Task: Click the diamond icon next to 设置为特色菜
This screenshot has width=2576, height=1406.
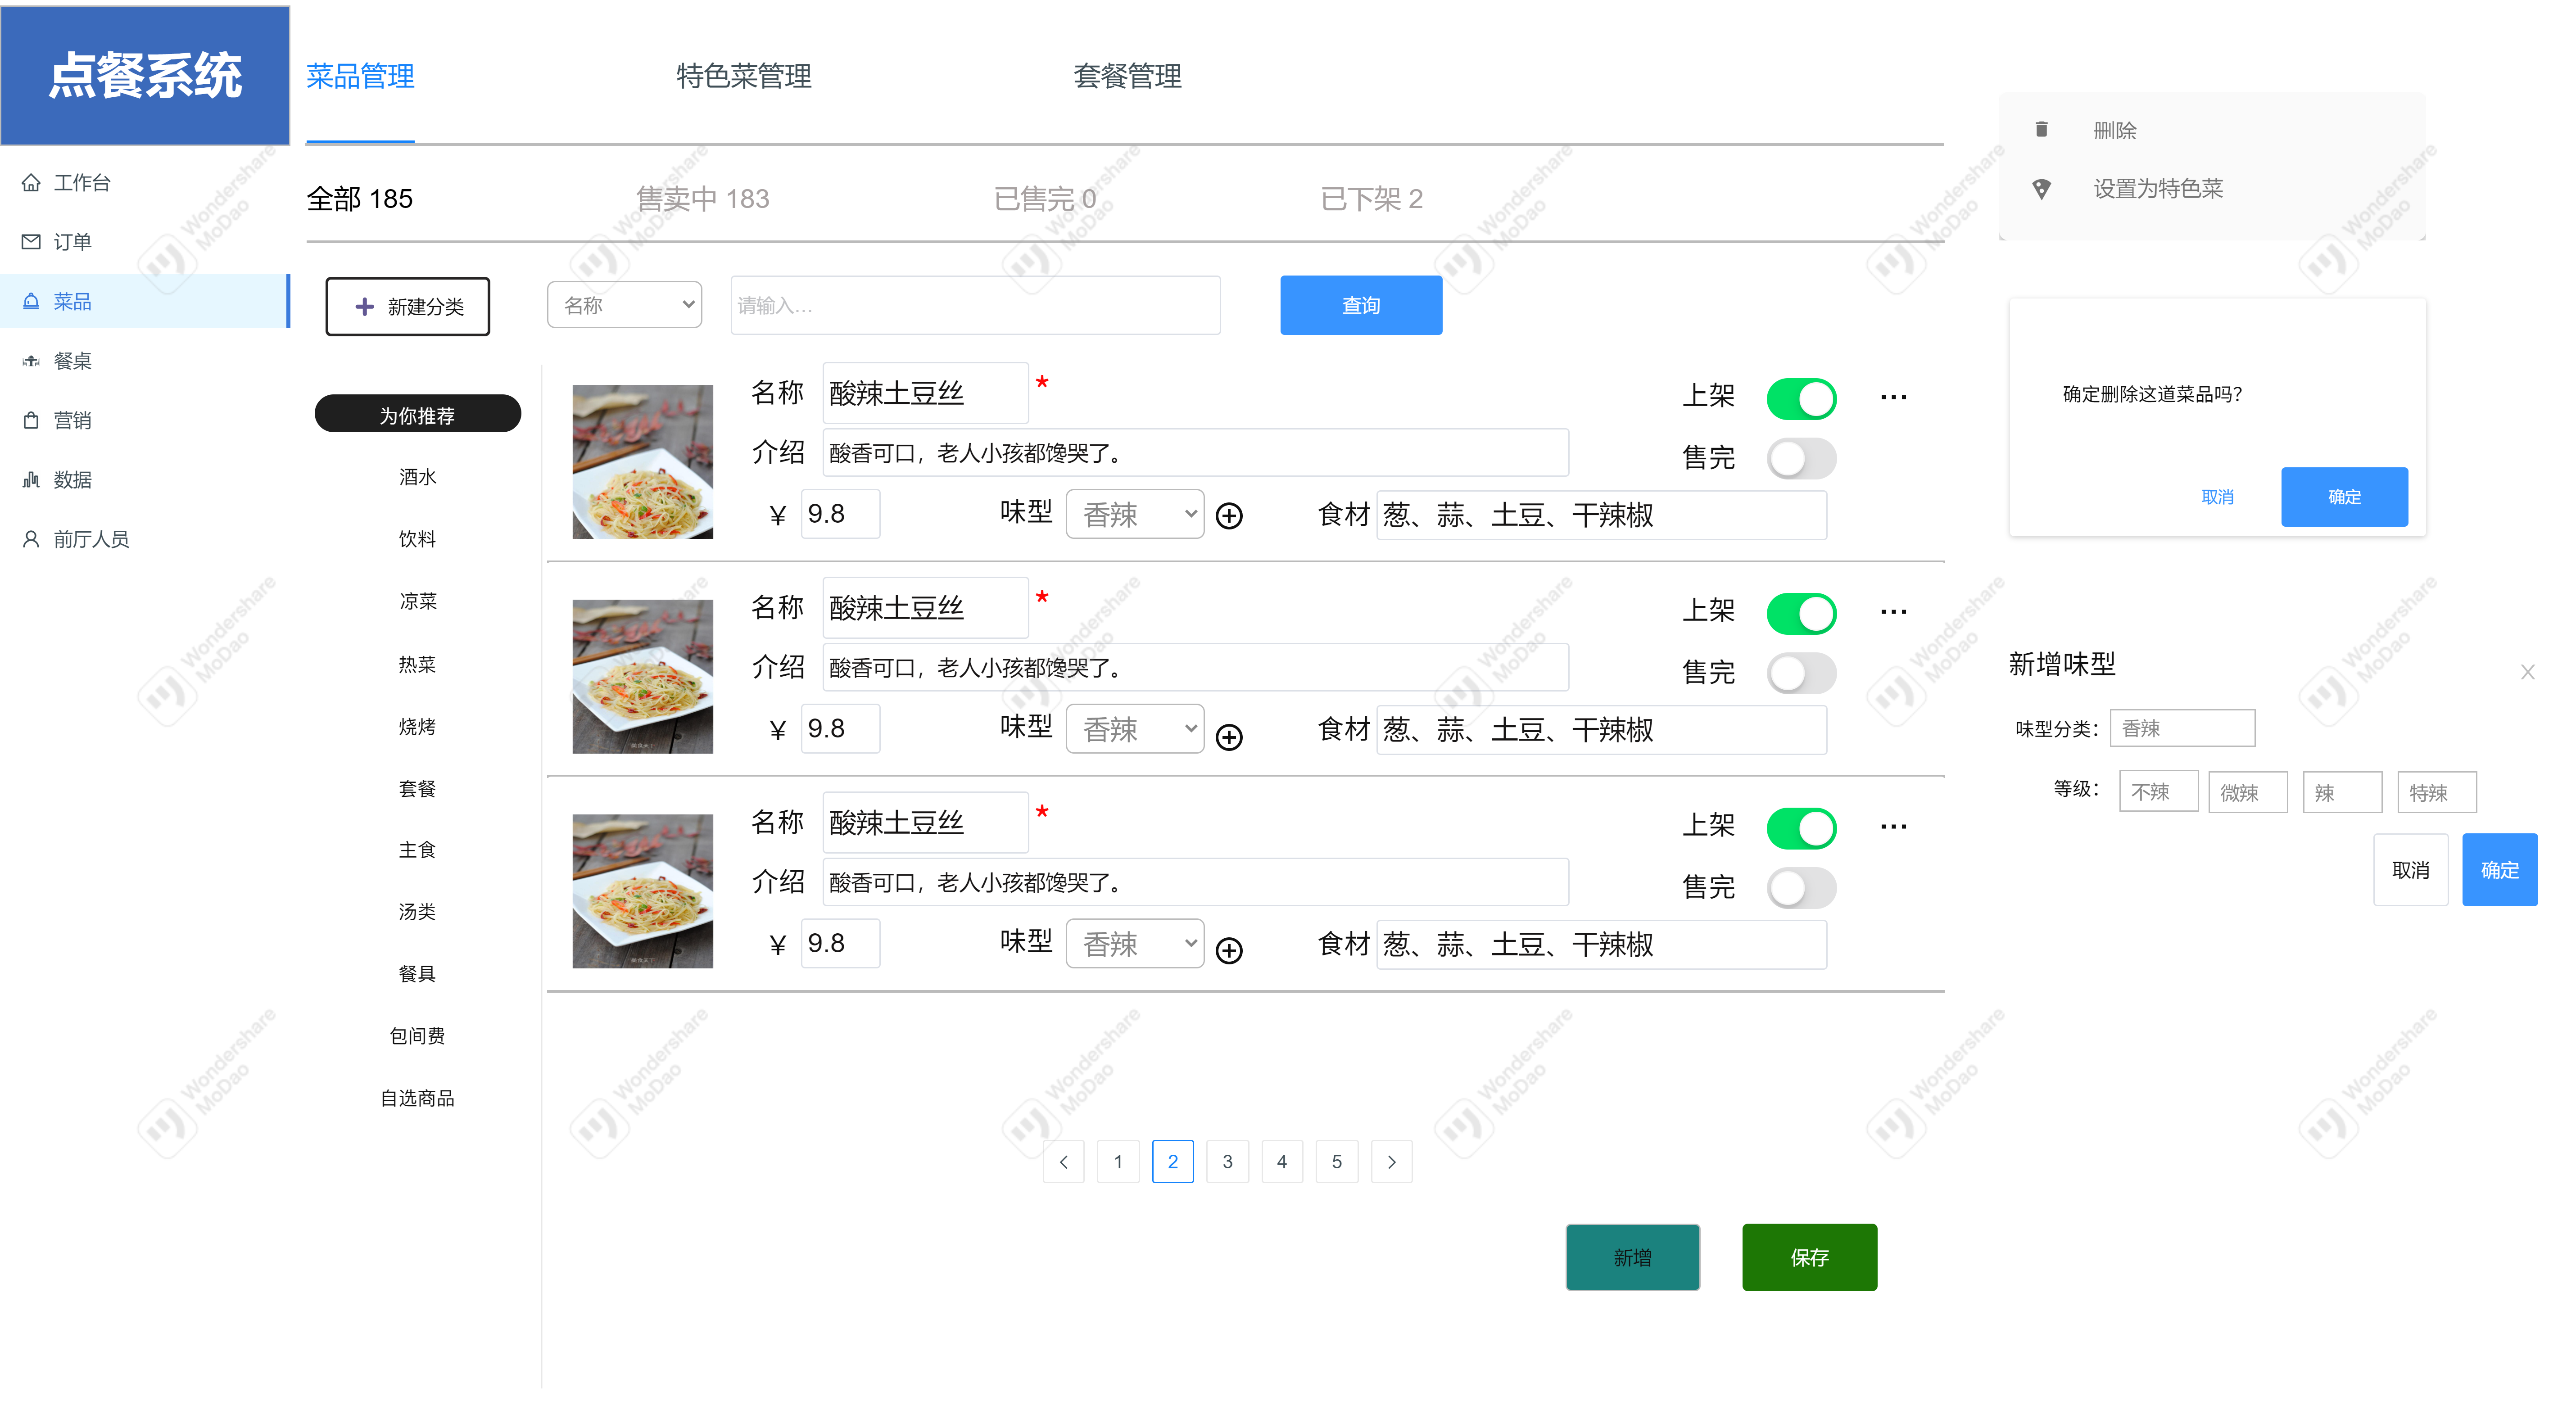Action: (2041, 188)
